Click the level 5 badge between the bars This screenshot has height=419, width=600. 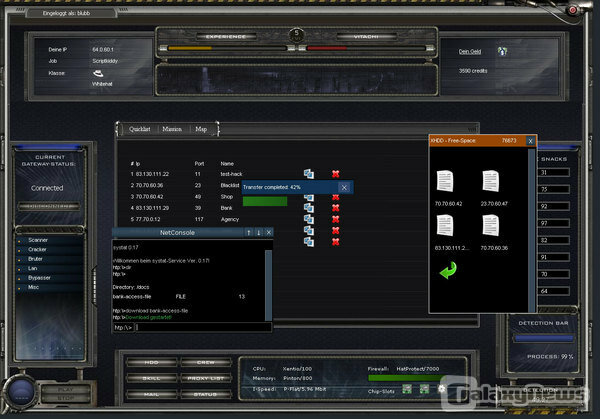click(296, 34)
